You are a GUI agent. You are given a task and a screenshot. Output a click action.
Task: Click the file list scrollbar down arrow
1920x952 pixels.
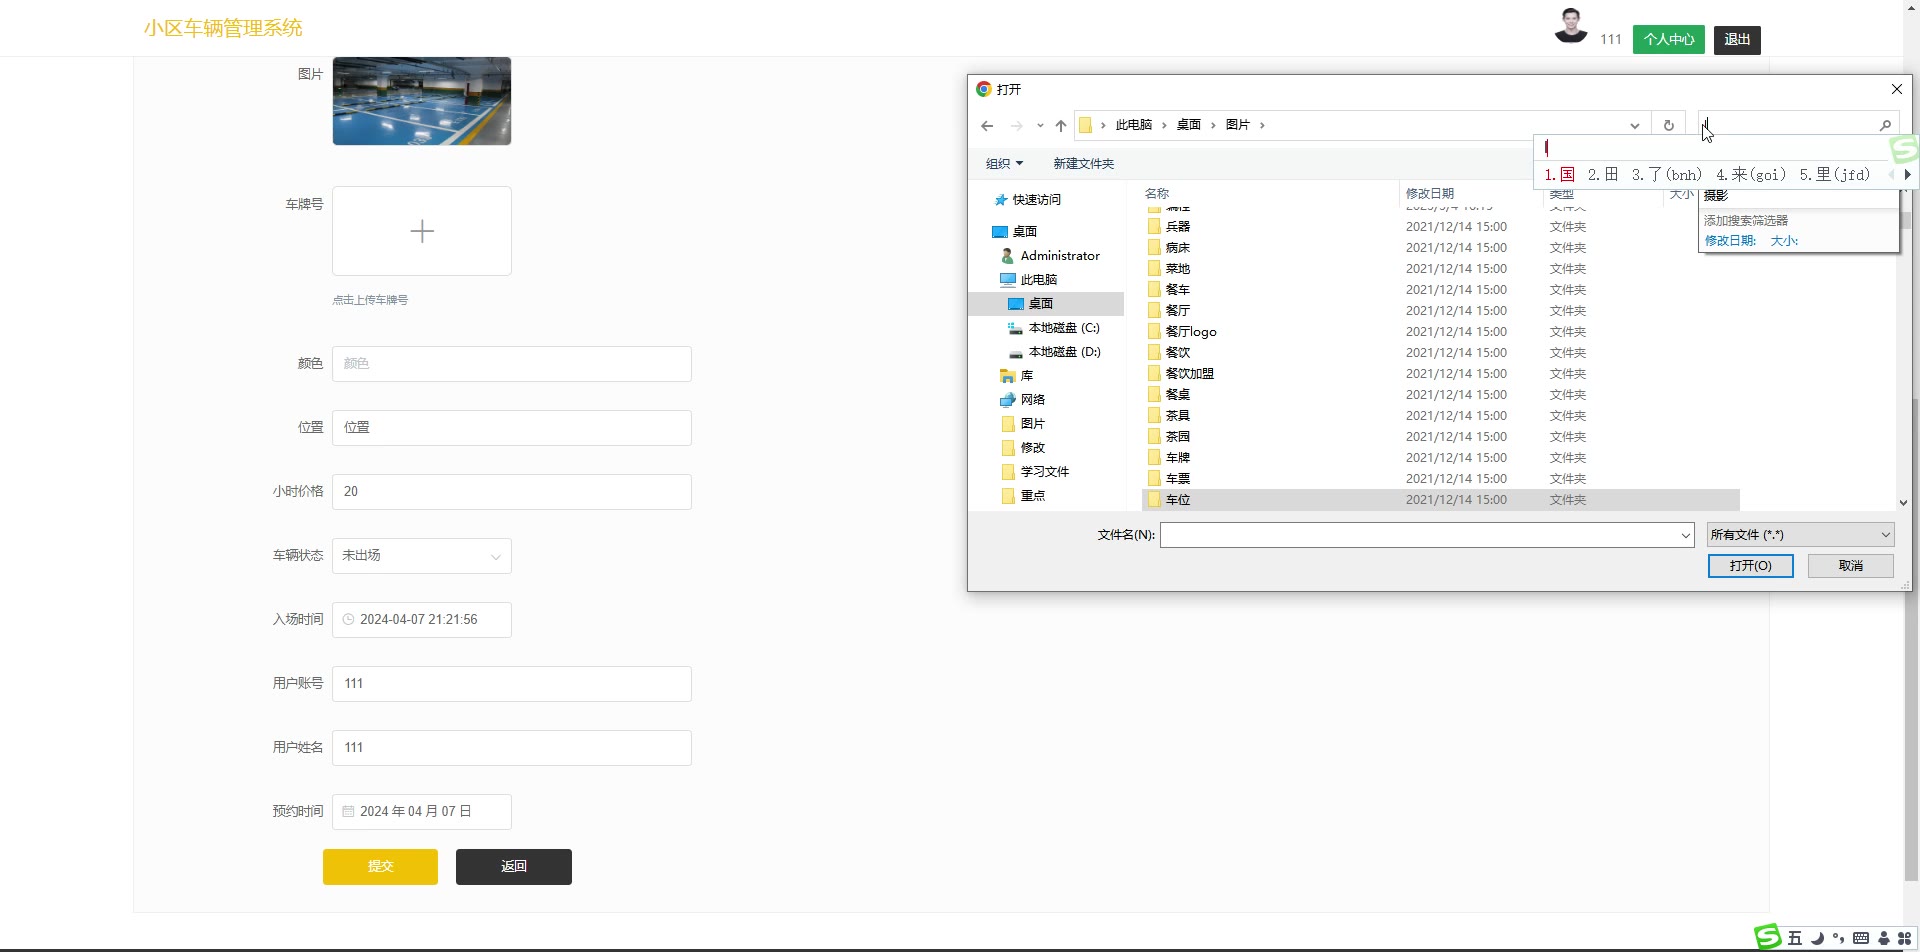pos(1903,503)
